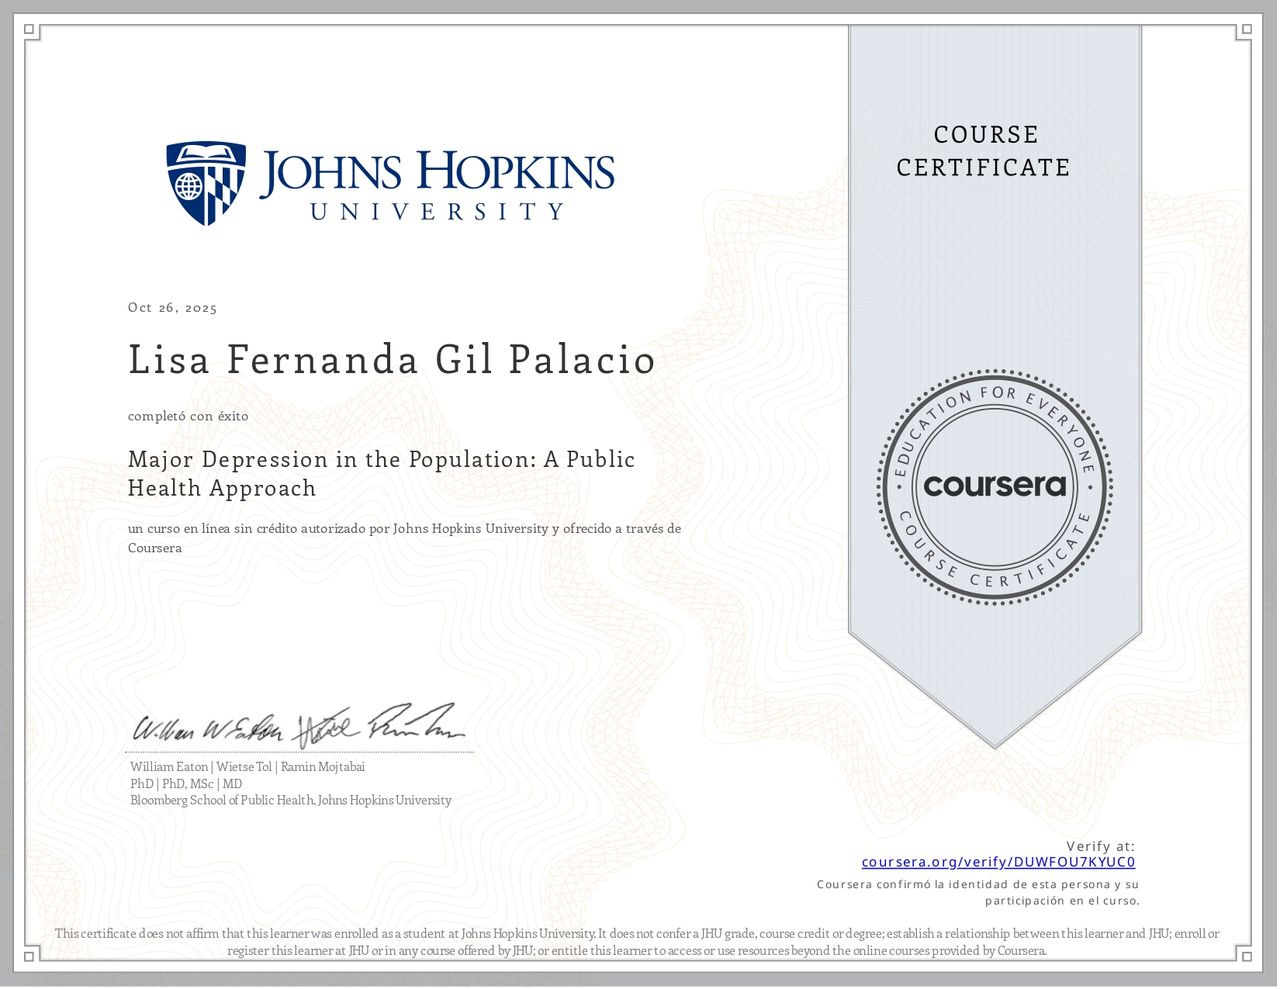Screen dimensions: 1280x989
Task: Click the Johns Hopkins shield logo
Action: click(x=206, y=183)
